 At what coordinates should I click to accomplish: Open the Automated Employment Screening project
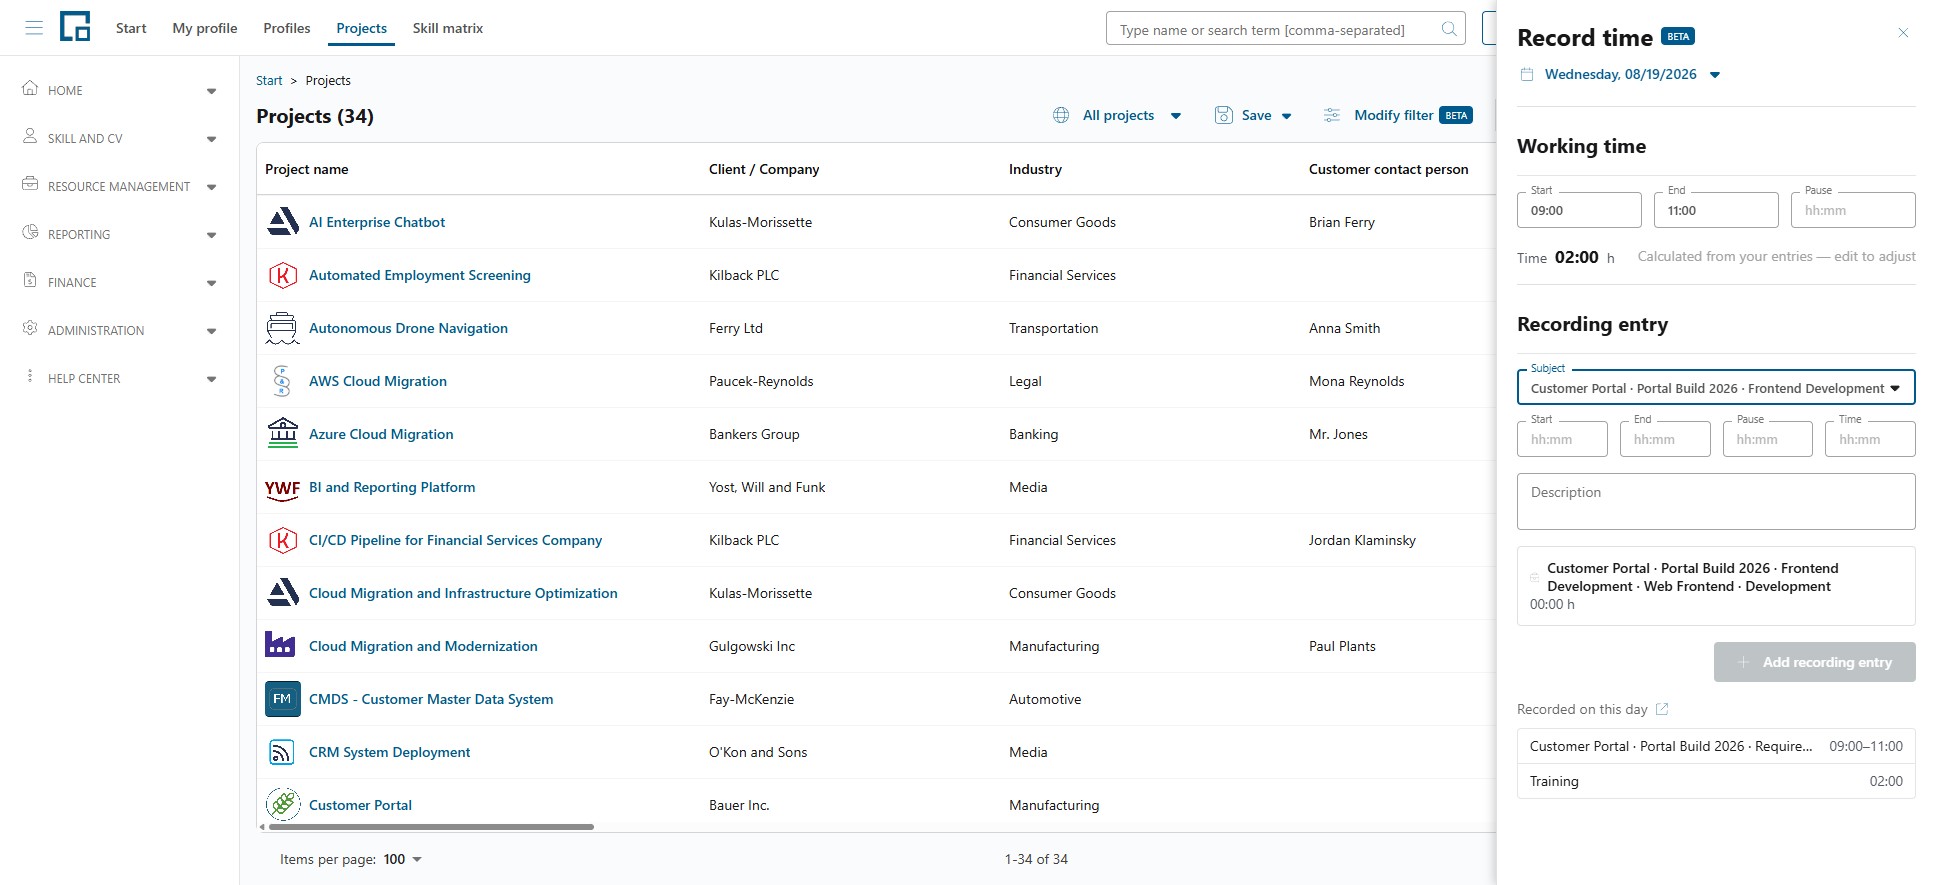(420, 275)
